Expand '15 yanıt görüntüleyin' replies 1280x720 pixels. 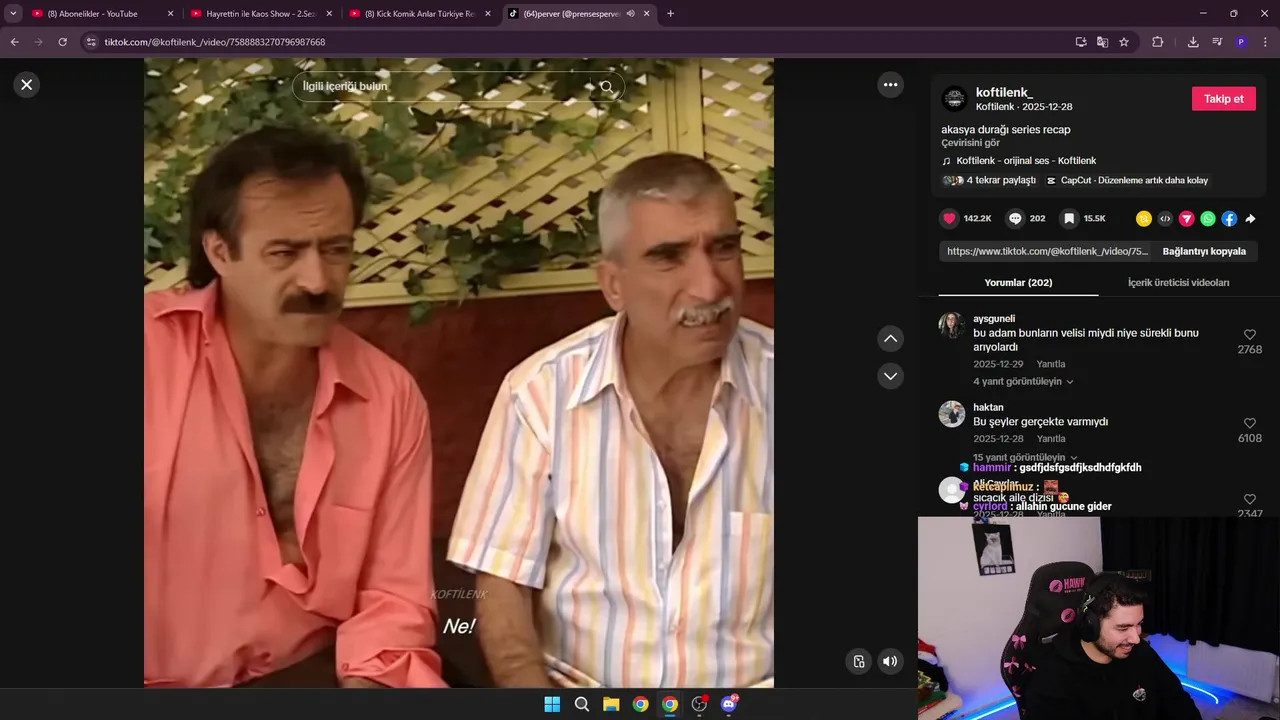pyautogui.click(x=1026, y=457)
